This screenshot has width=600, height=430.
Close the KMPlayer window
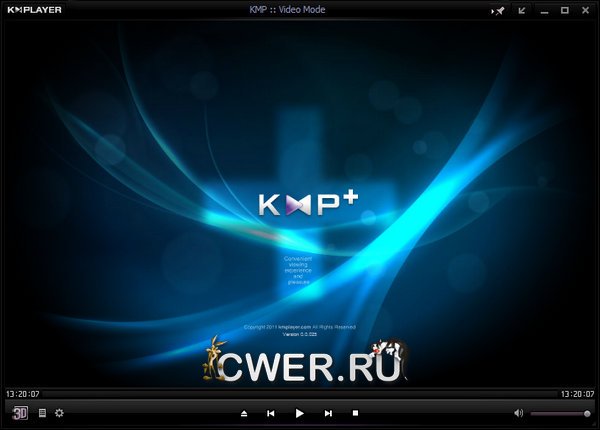click(x=585, y=10)
